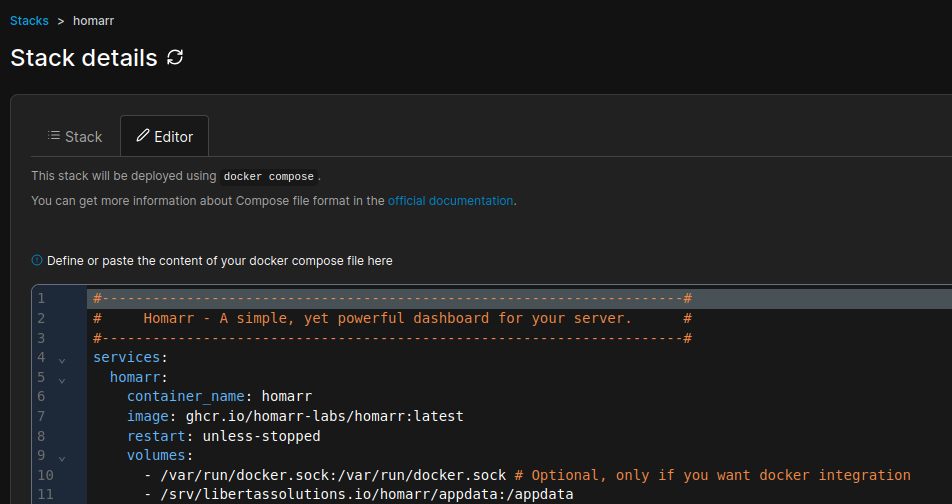Refresh stack details with the reload icon

[175, 58]
